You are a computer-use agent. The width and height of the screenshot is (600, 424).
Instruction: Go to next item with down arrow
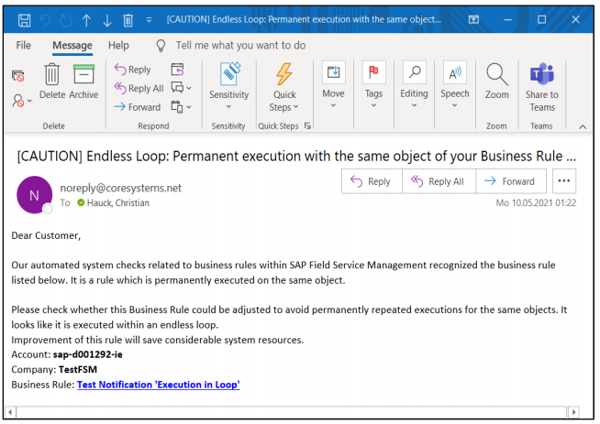click(x=107, y=20)
